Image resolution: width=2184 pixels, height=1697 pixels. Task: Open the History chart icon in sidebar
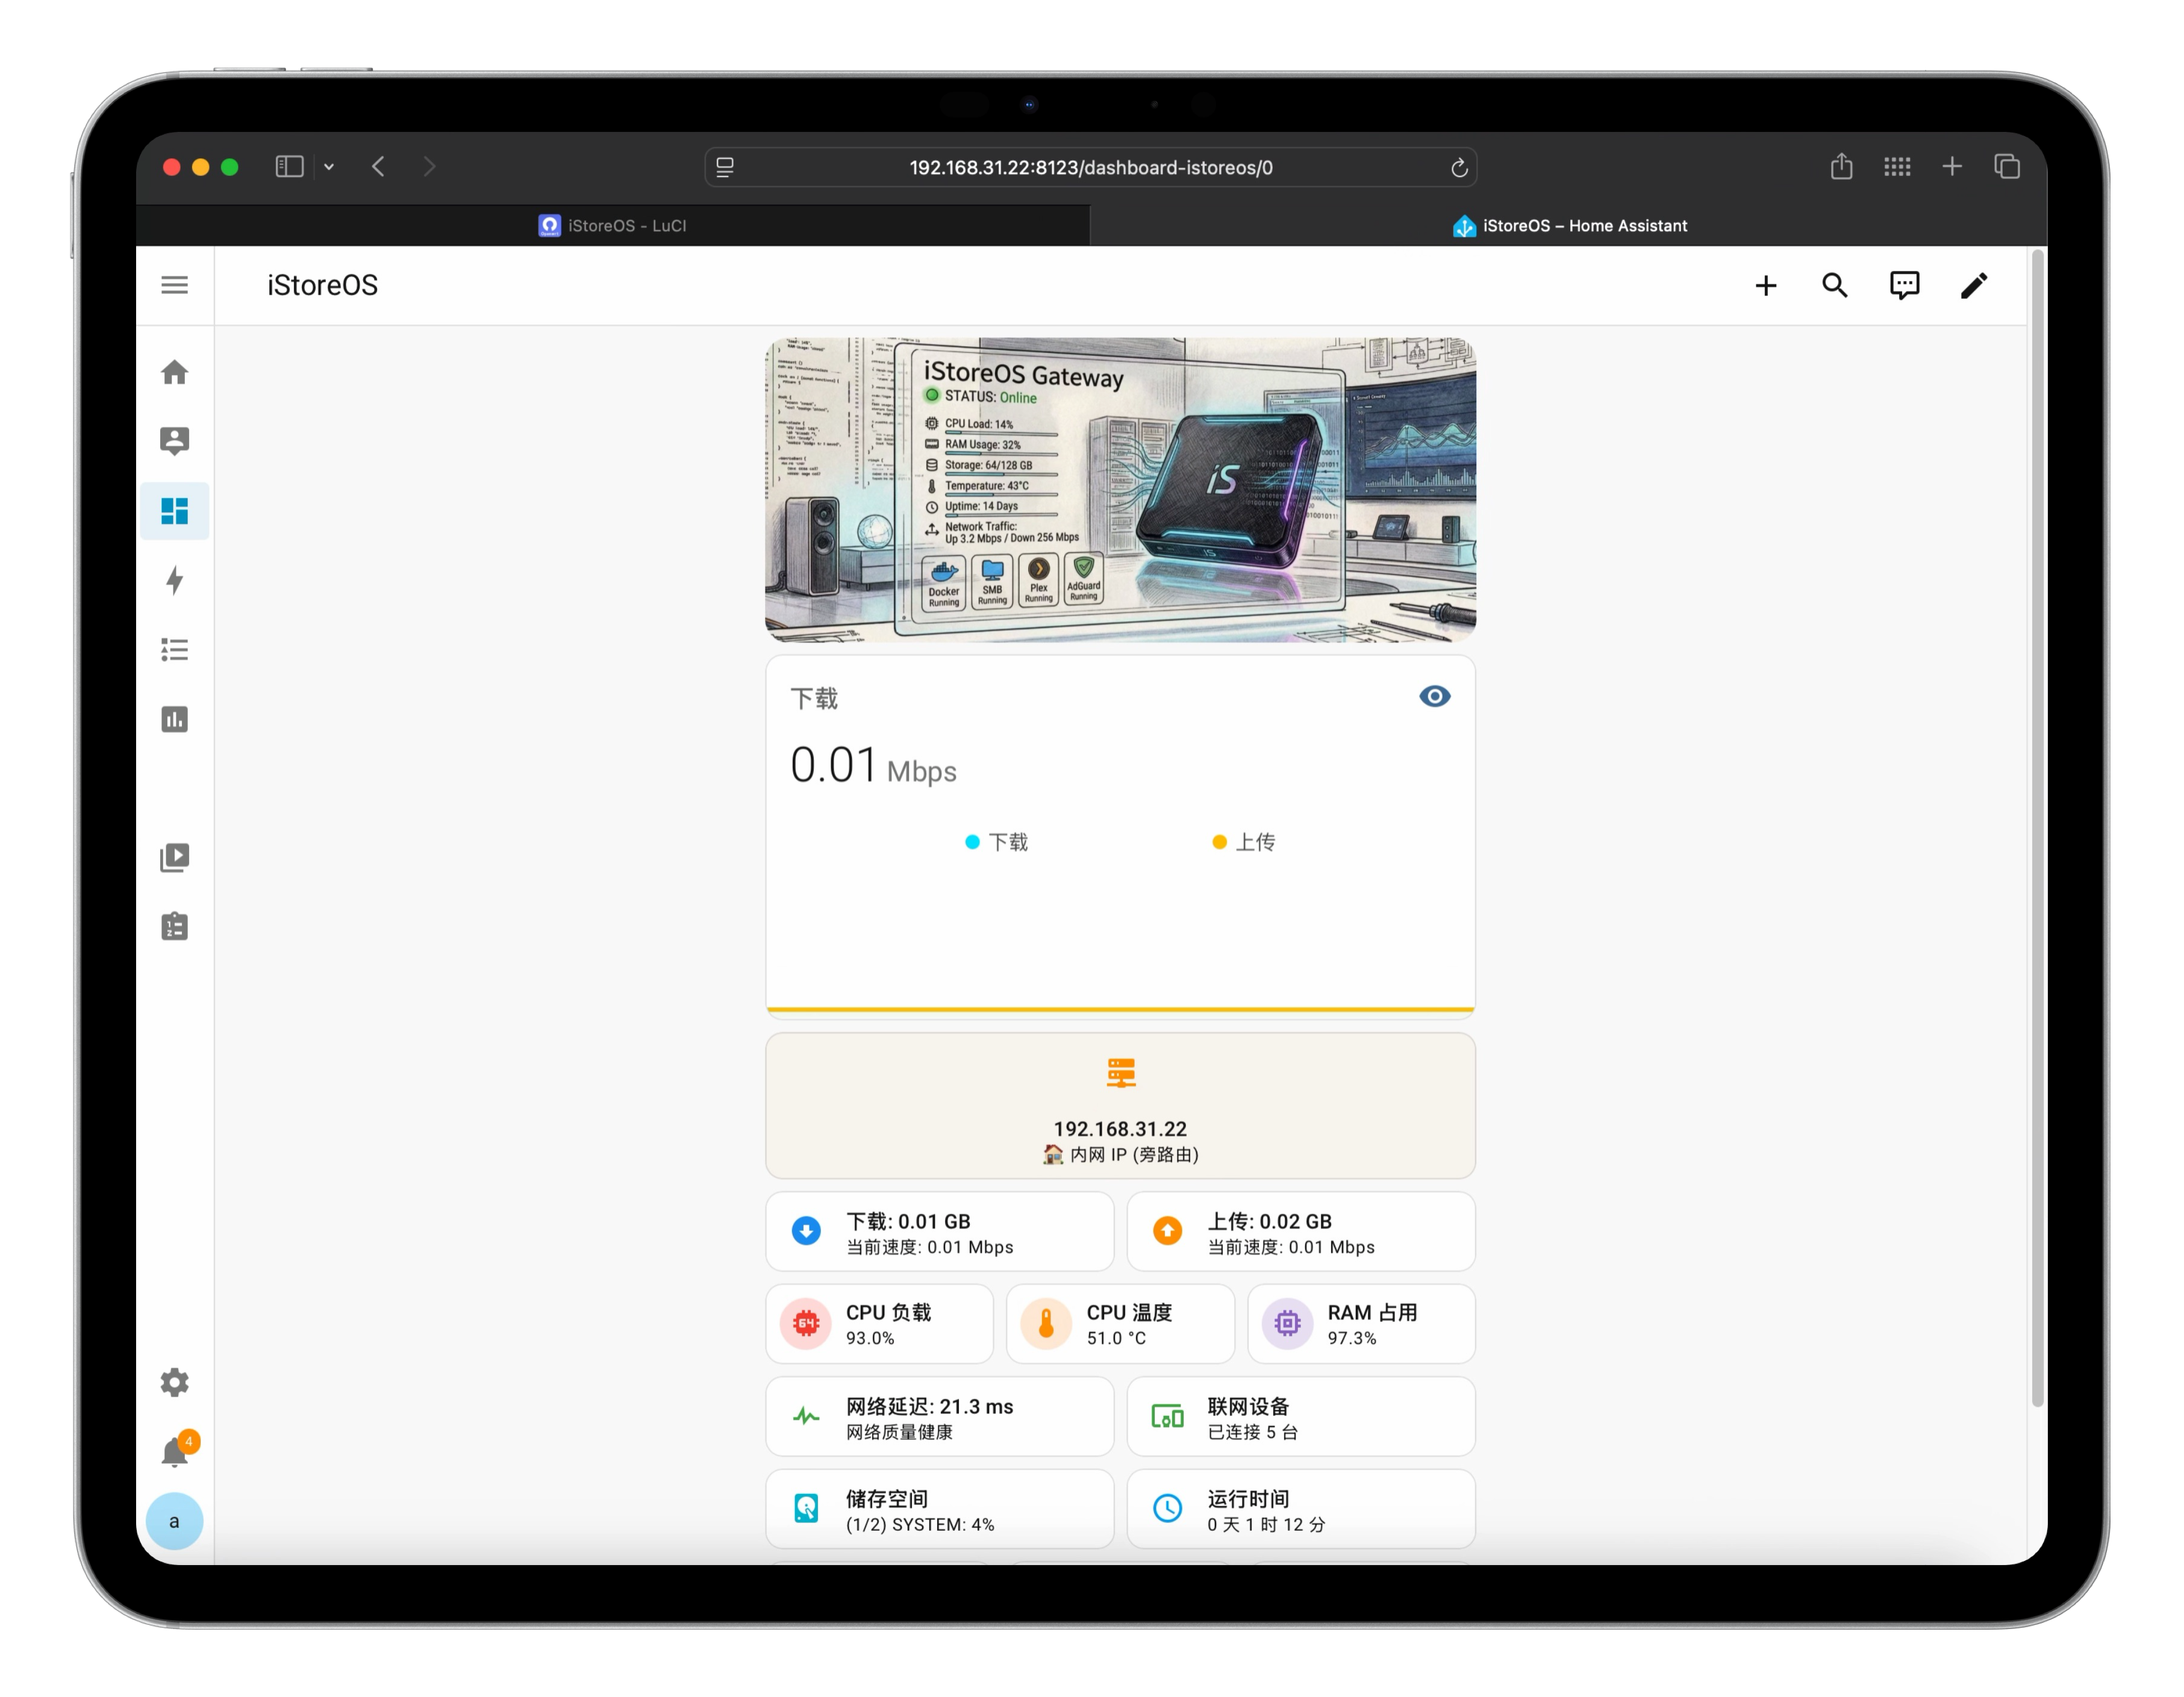coord(174,719)
